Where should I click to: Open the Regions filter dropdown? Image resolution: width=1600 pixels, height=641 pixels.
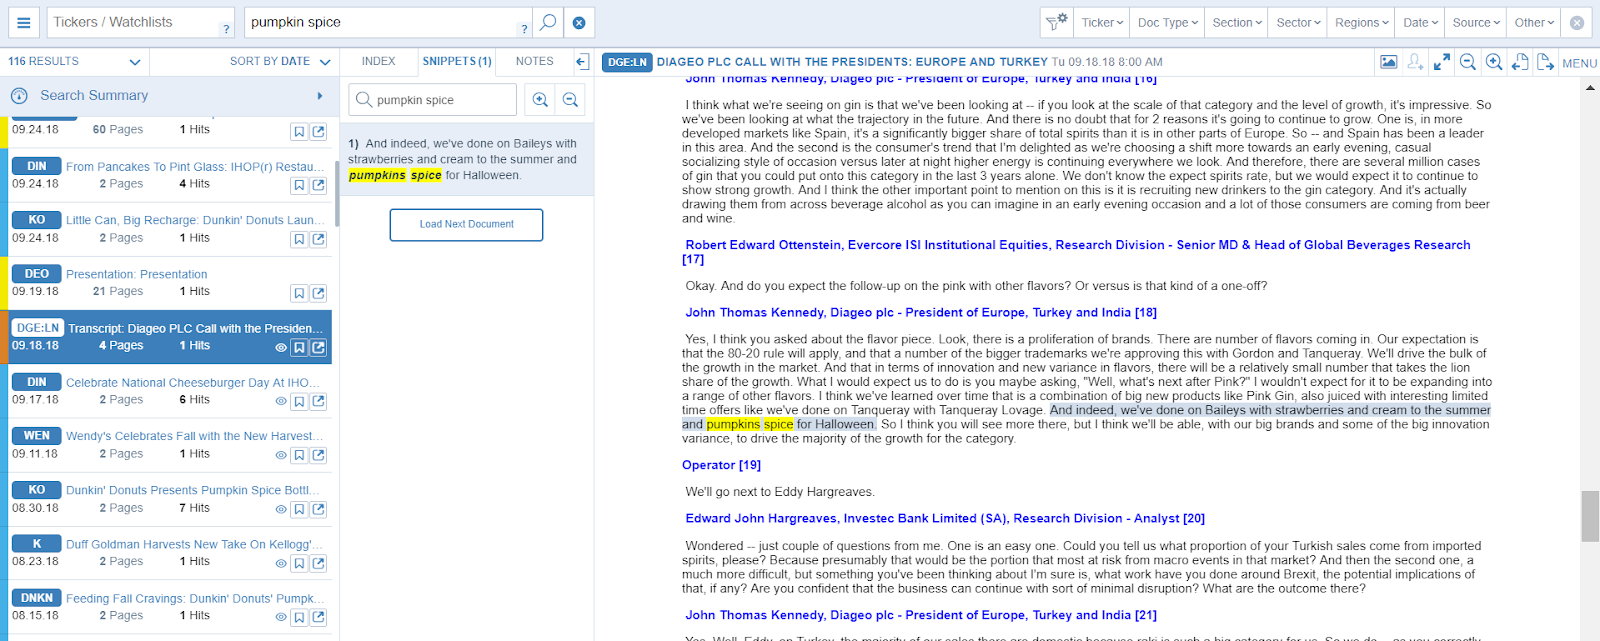coord(1361,22)
